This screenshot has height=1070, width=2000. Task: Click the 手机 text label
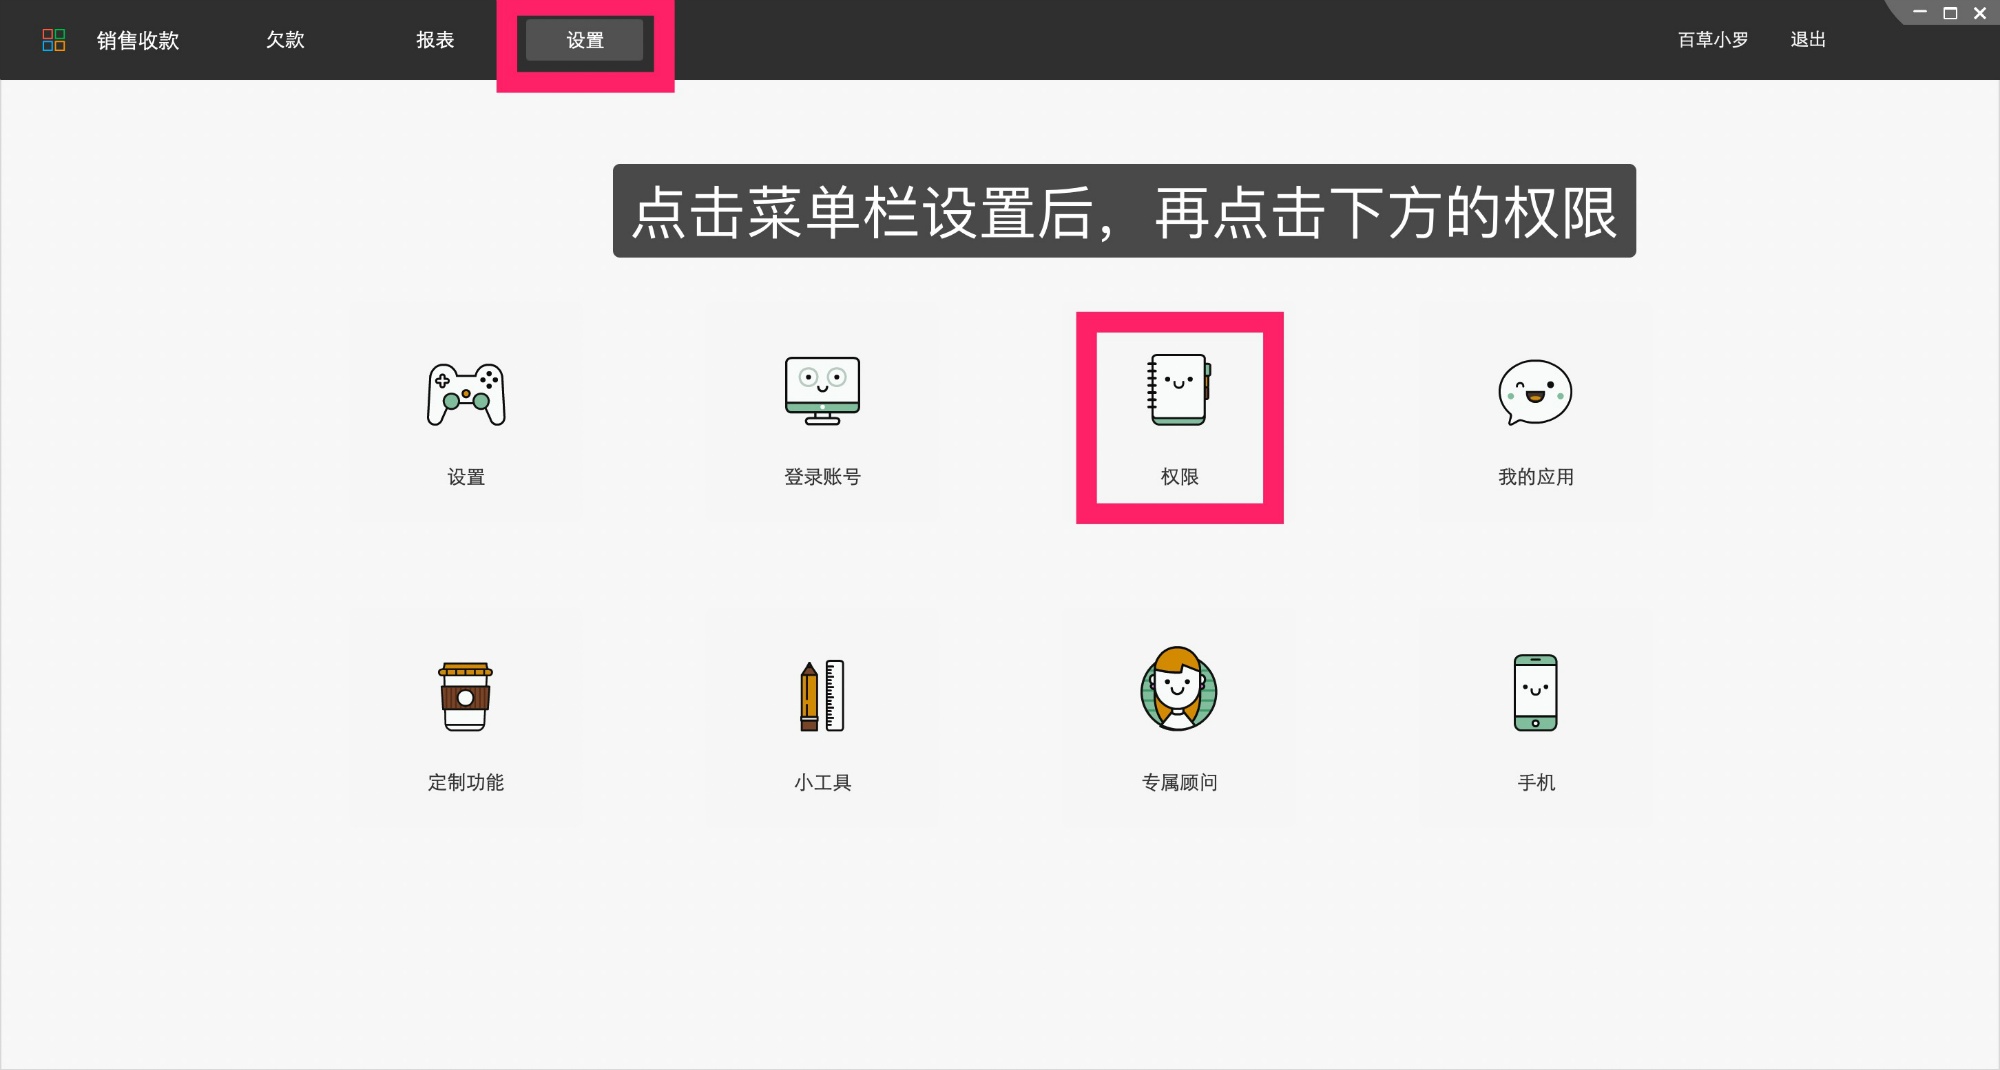pos(1535,783)
